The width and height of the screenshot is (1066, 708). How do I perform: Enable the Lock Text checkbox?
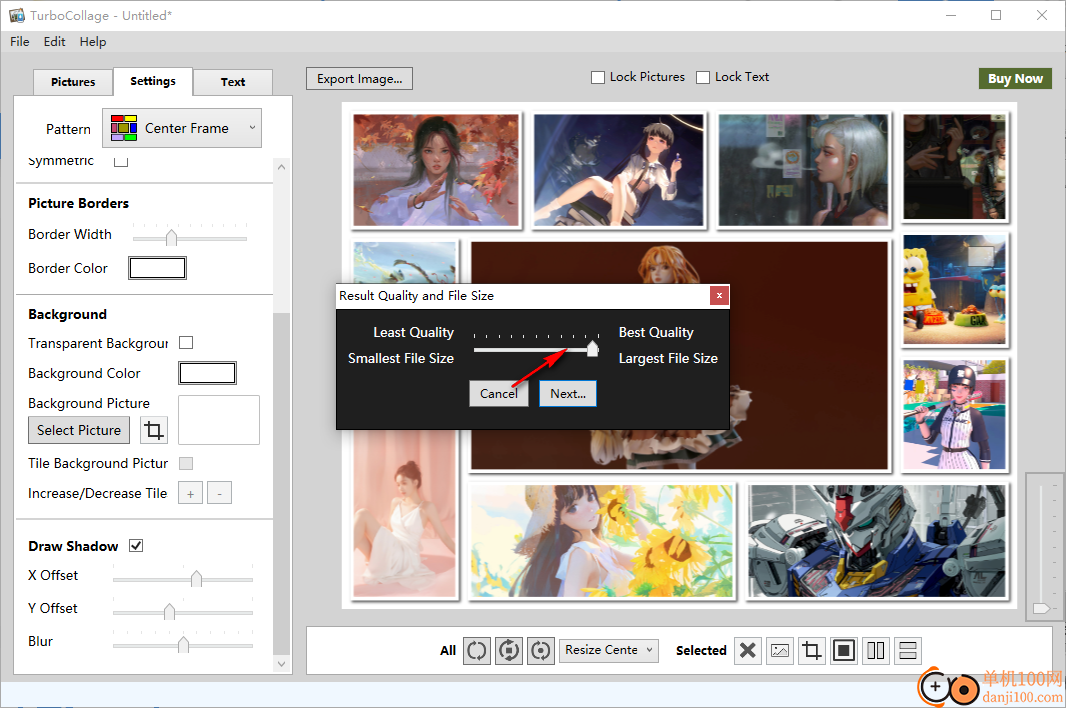pyautogui.click(x=703, y=78)
